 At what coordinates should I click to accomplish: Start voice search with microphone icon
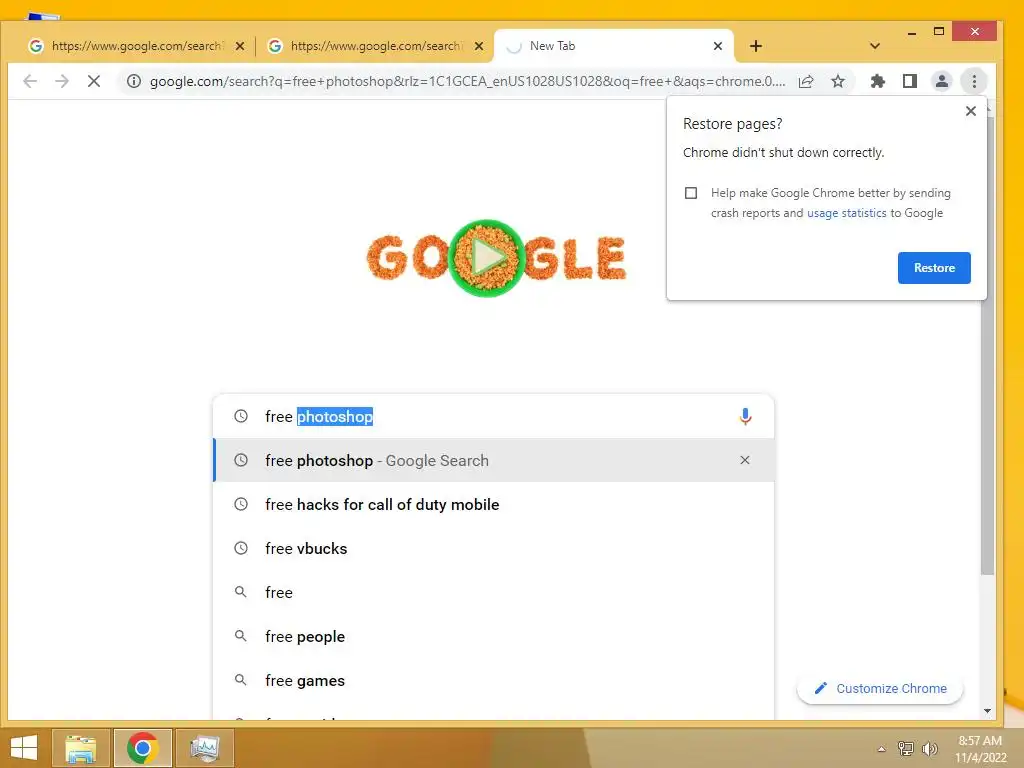point(745,416)
